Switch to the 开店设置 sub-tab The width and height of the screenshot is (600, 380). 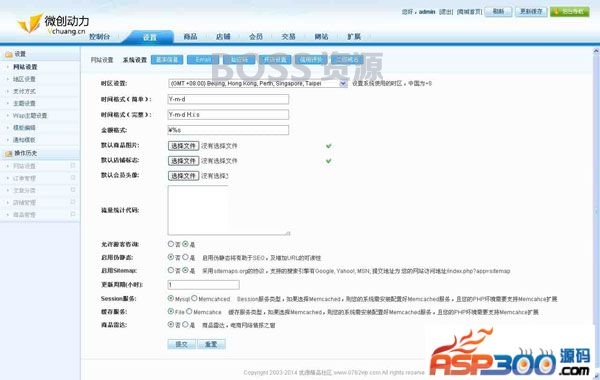click(275, 60)
